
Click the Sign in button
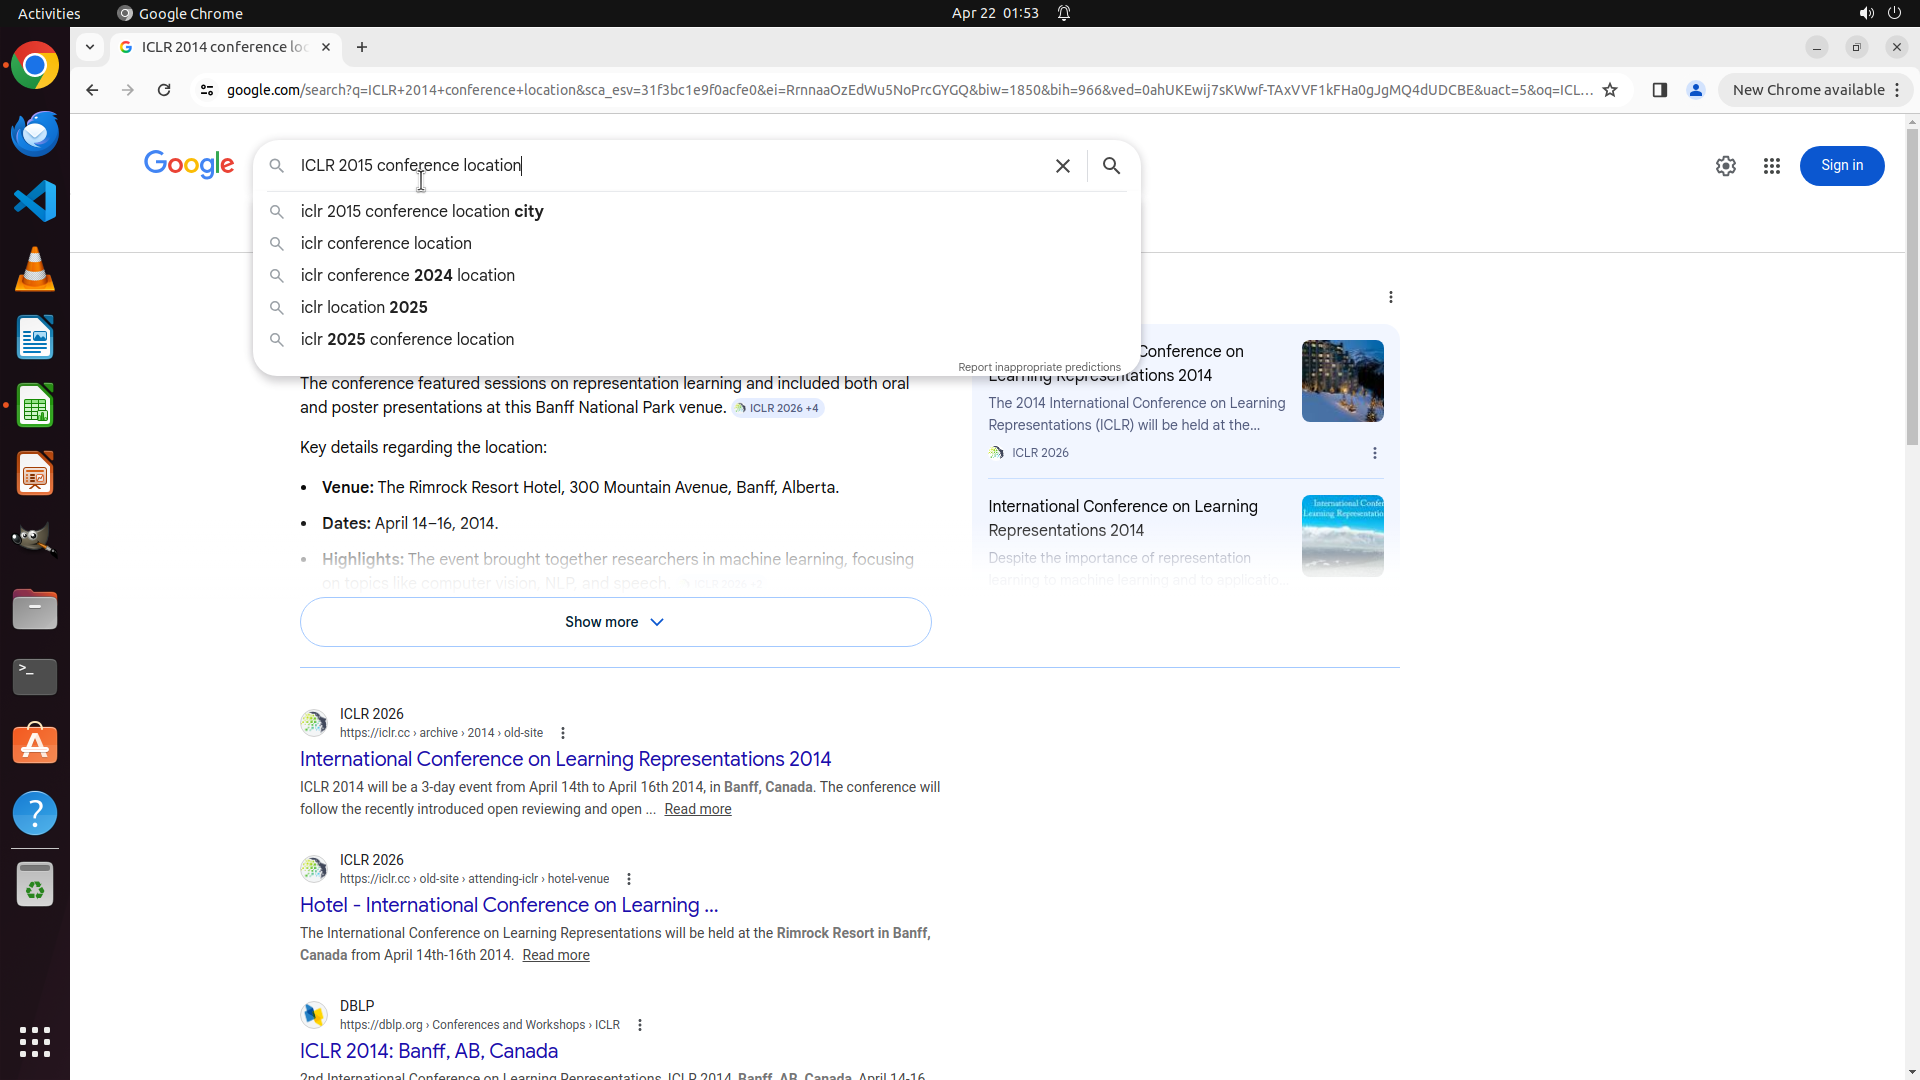click(x=1841, y=166)
